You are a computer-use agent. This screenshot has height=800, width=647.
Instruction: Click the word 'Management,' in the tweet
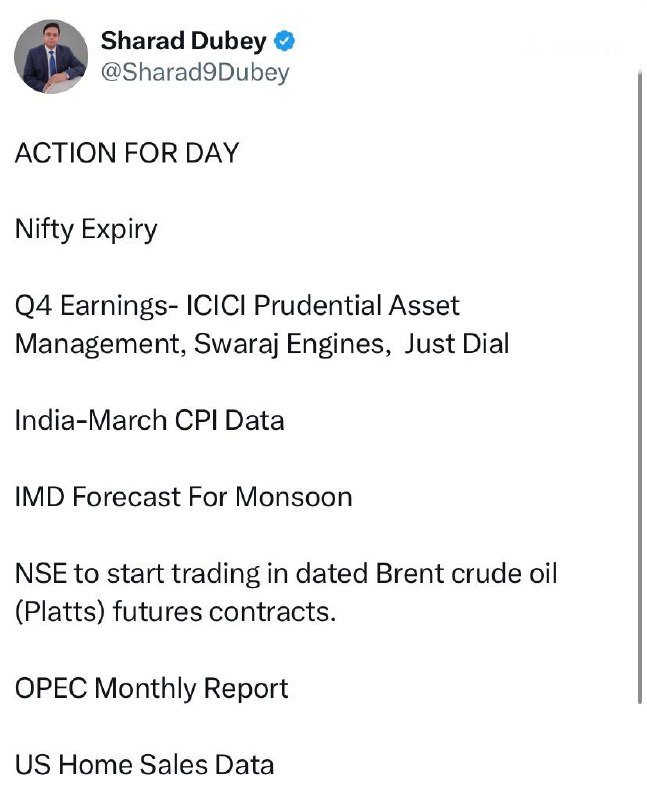click(x=98, y=343)
